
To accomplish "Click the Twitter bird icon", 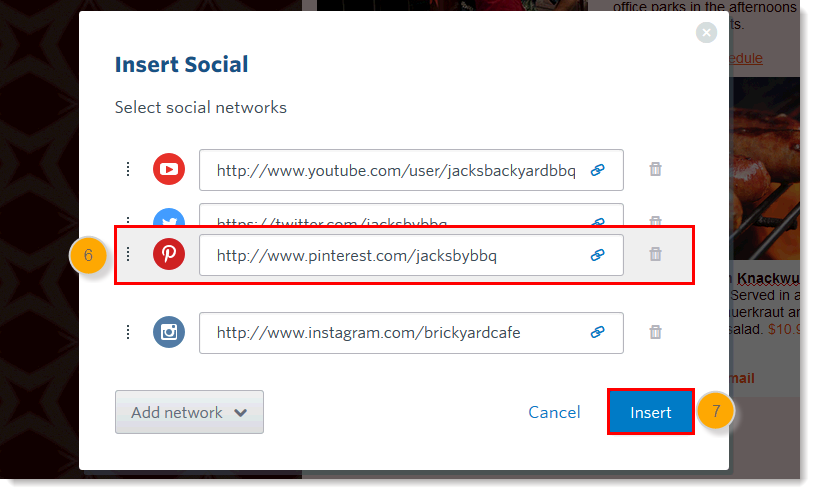I will [169, 217].
